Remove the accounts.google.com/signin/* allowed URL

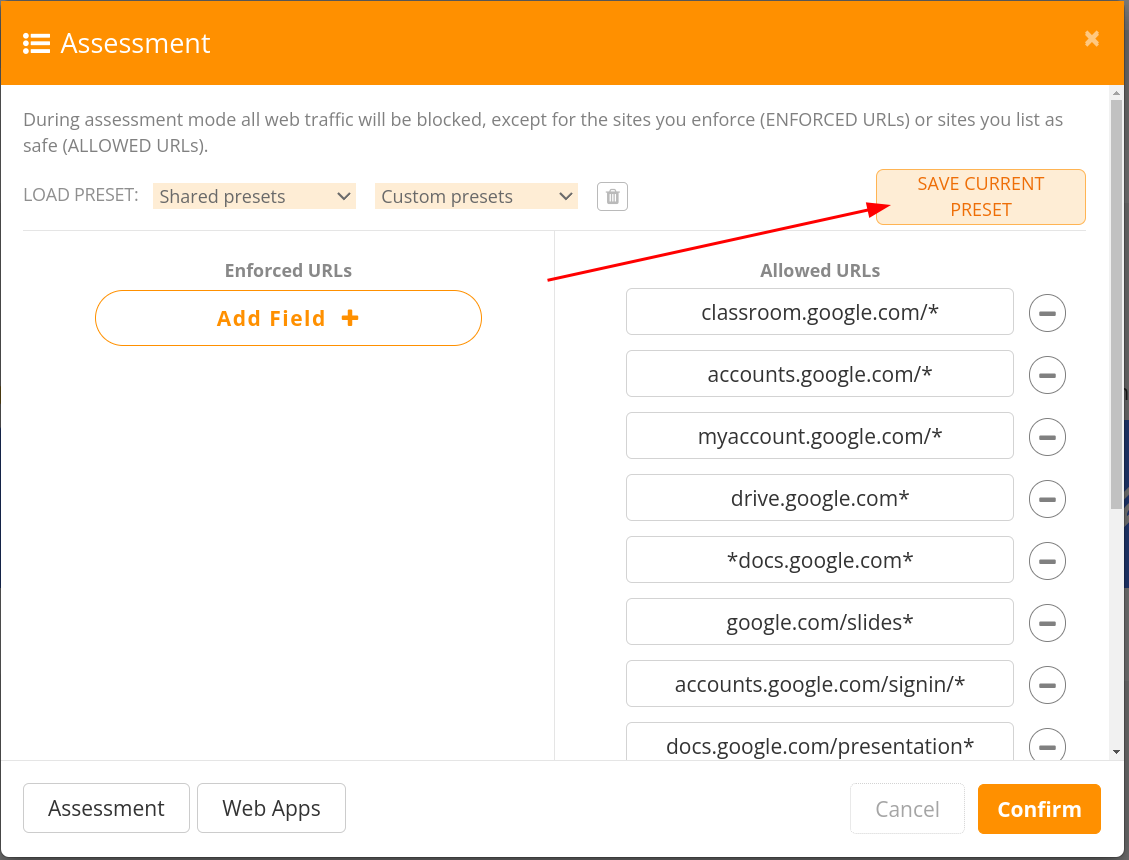coord(1047,685)
